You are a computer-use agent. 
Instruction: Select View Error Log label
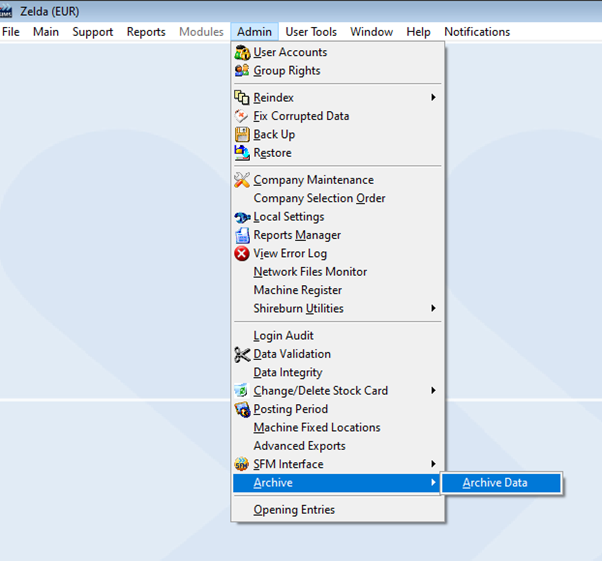click(x=290, y=253)
